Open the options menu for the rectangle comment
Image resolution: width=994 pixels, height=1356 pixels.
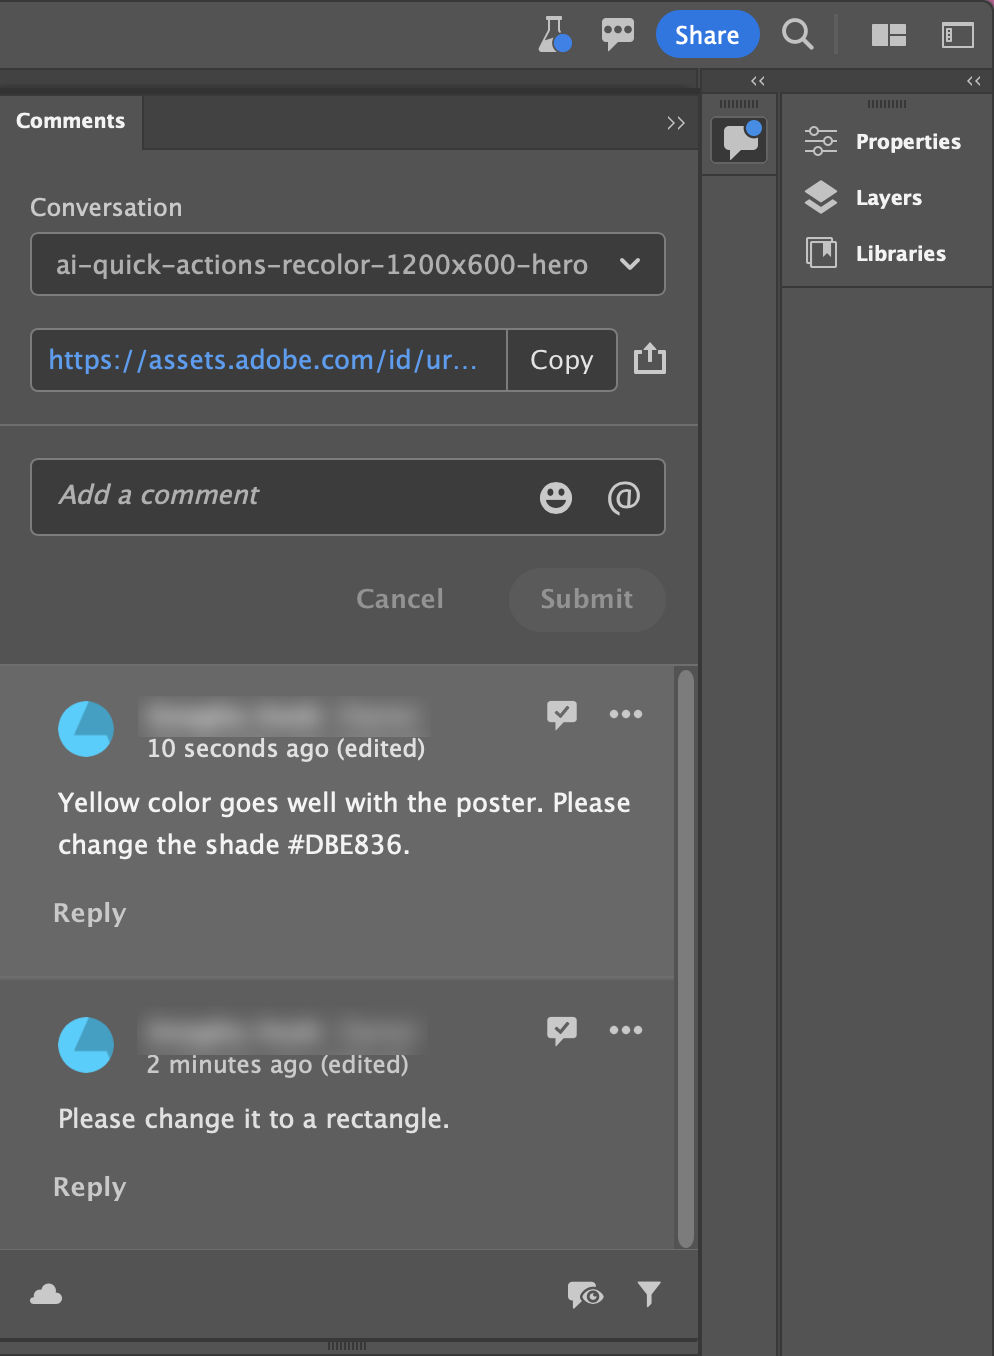pyautogui.click(x=626, y=1030)
